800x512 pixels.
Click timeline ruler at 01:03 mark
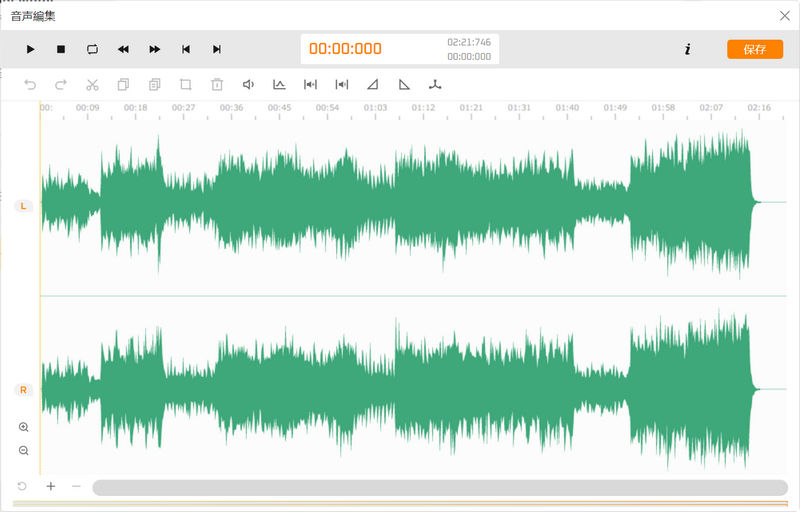click(x=375, y=108)
